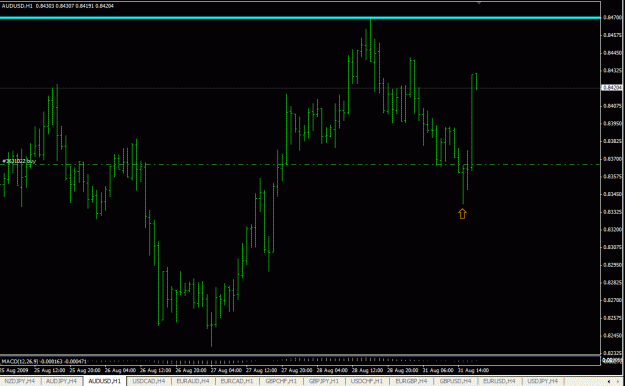Click the 0.83950 price scale label

[612, 123]
